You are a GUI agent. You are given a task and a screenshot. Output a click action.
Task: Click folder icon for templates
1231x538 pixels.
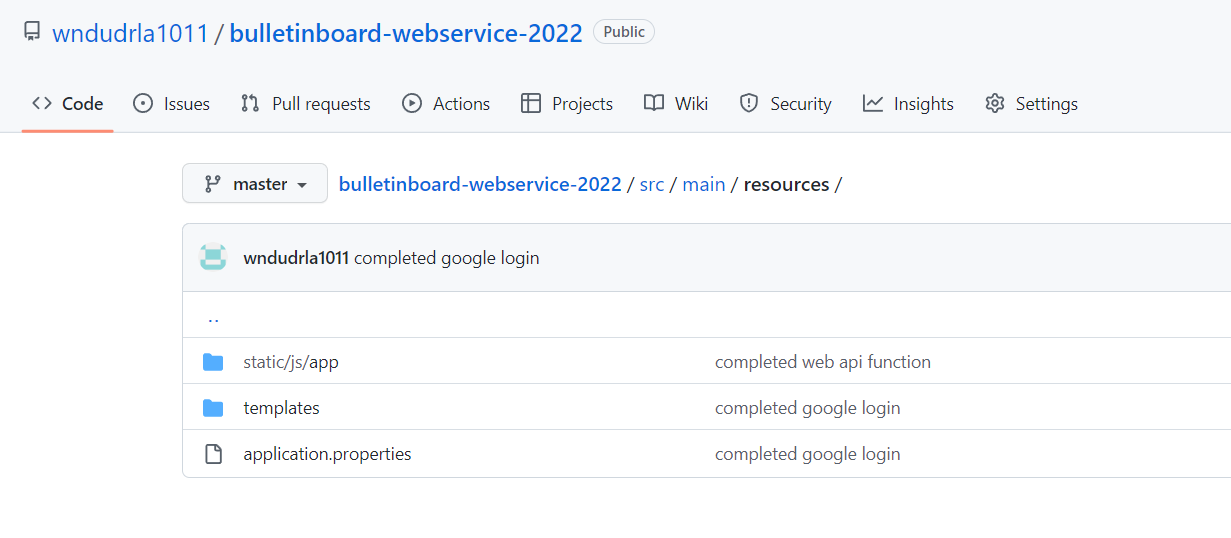pos(213,408)
